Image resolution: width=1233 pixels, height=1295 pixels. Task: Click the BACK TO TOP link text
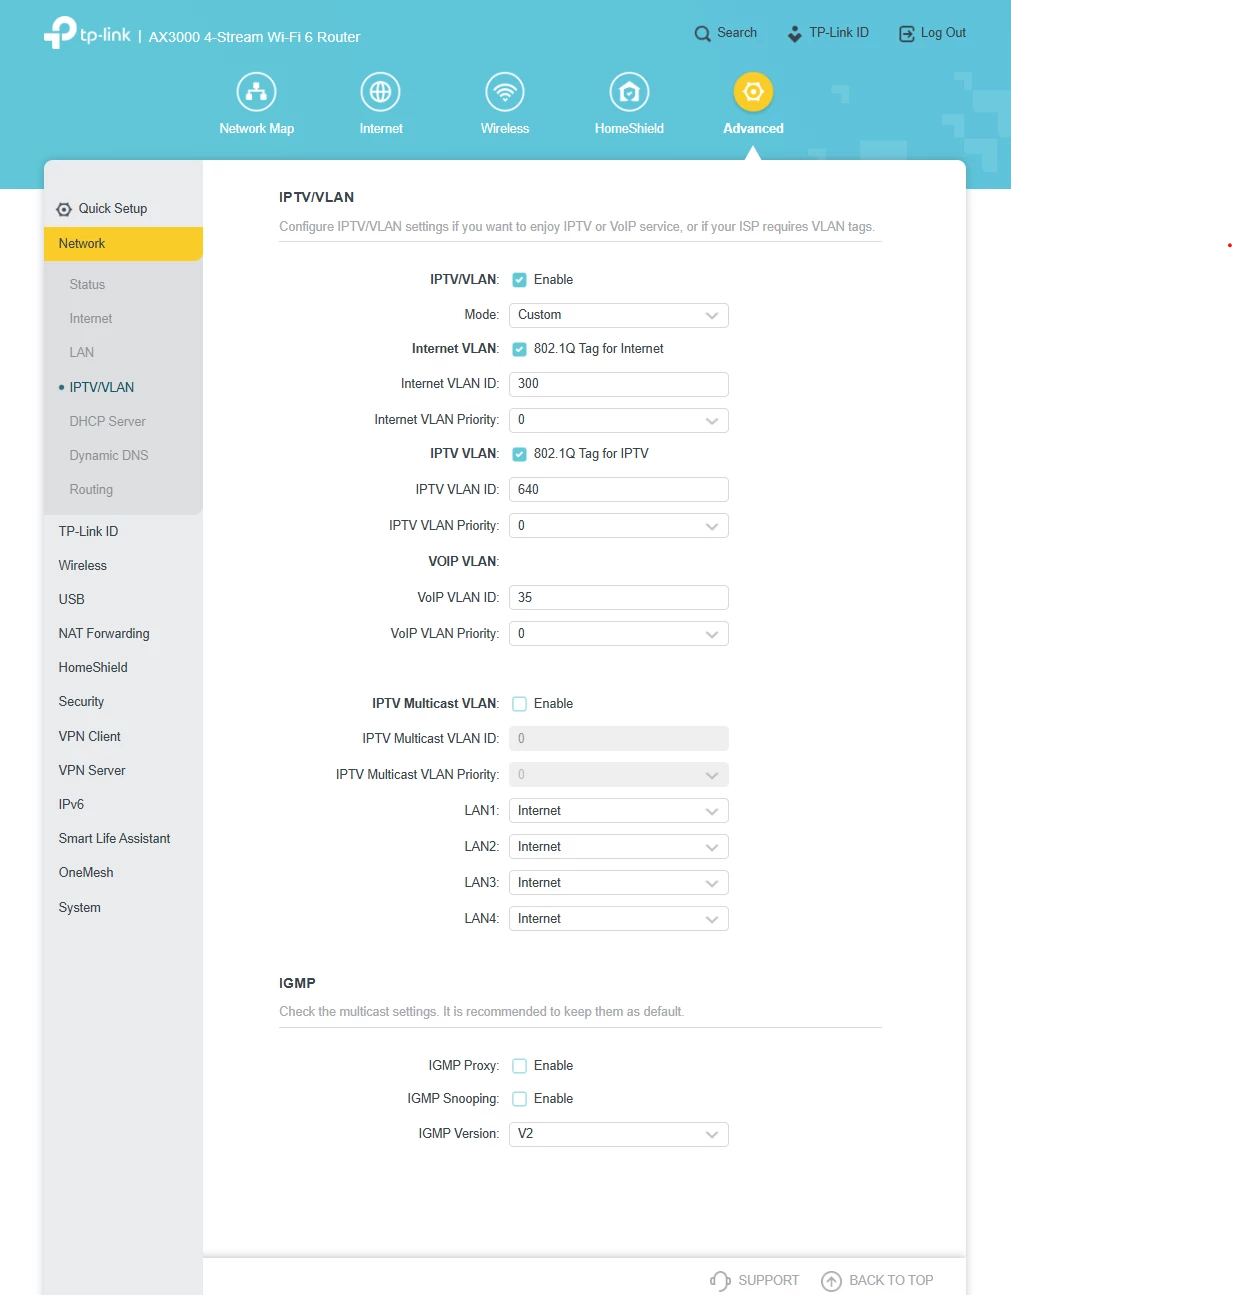coord(891,1281)
